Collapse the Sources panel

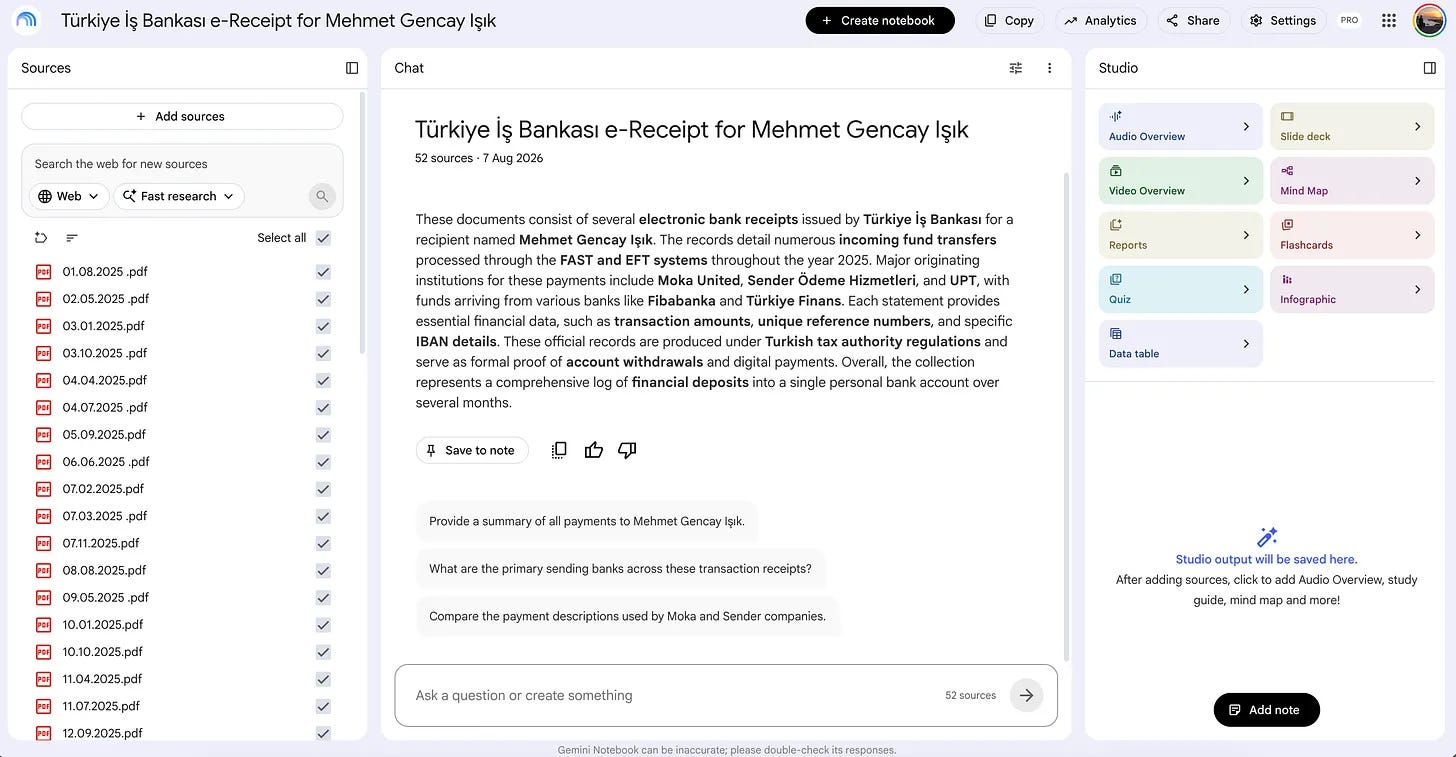pyautogui.click(x=352, y=68)
